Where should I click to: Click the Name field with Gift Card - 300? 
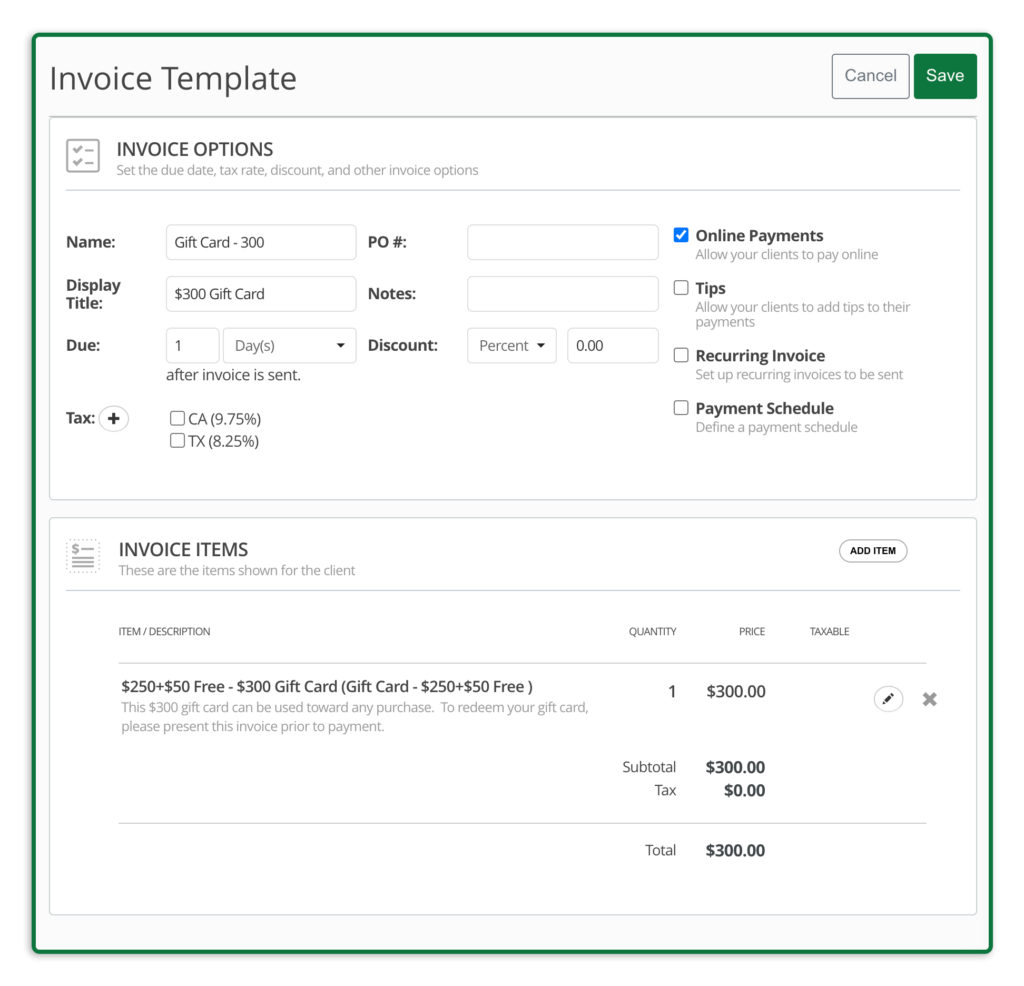[260, 242]
